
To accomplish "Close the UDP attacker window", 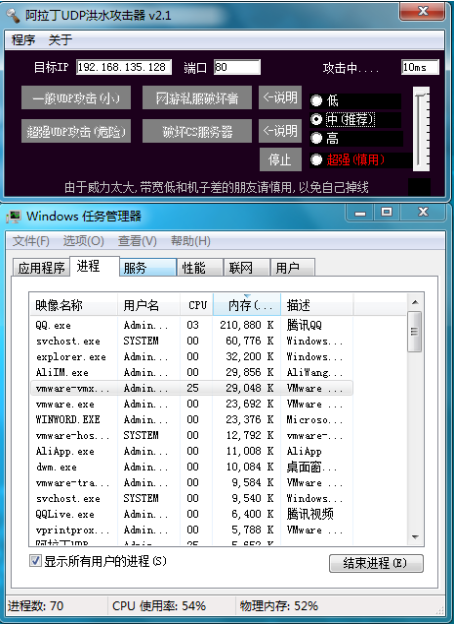I will coord(422,12).
